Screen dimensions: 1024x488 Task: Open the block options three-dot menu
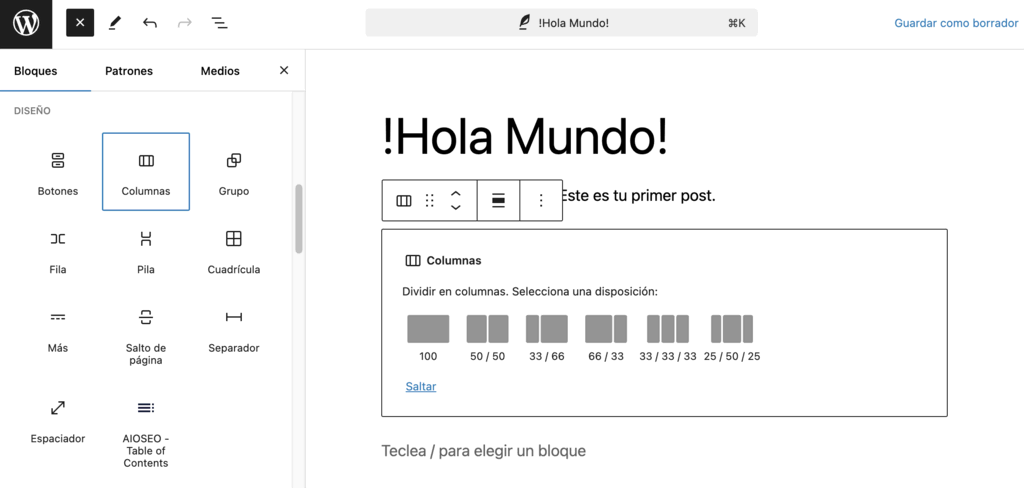(x=541, y=201)
